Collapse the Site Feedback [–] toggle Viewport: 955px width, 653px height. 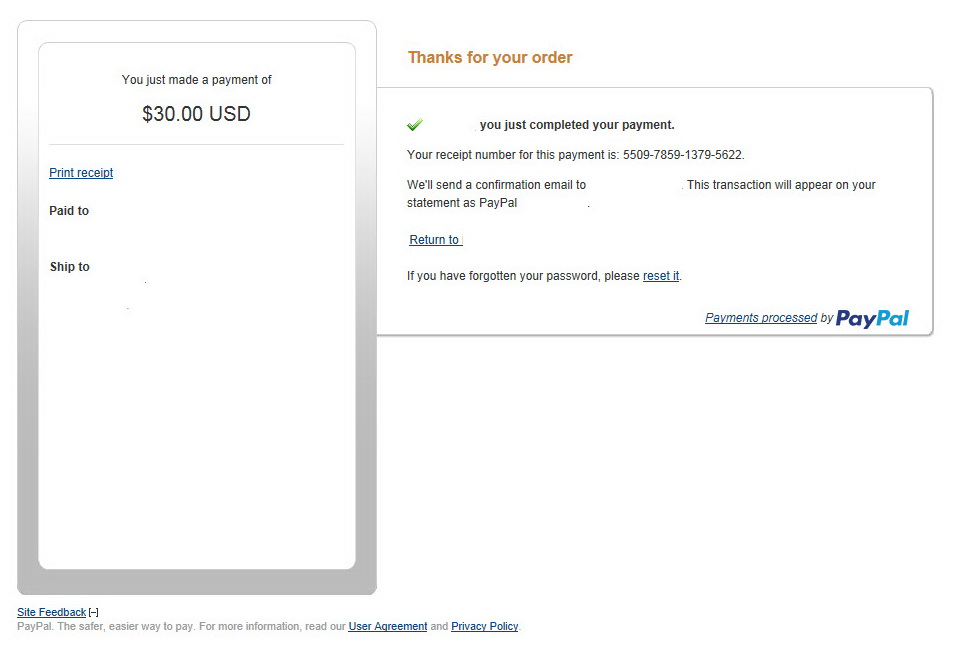pyautogui.click(x=93, y=612)
